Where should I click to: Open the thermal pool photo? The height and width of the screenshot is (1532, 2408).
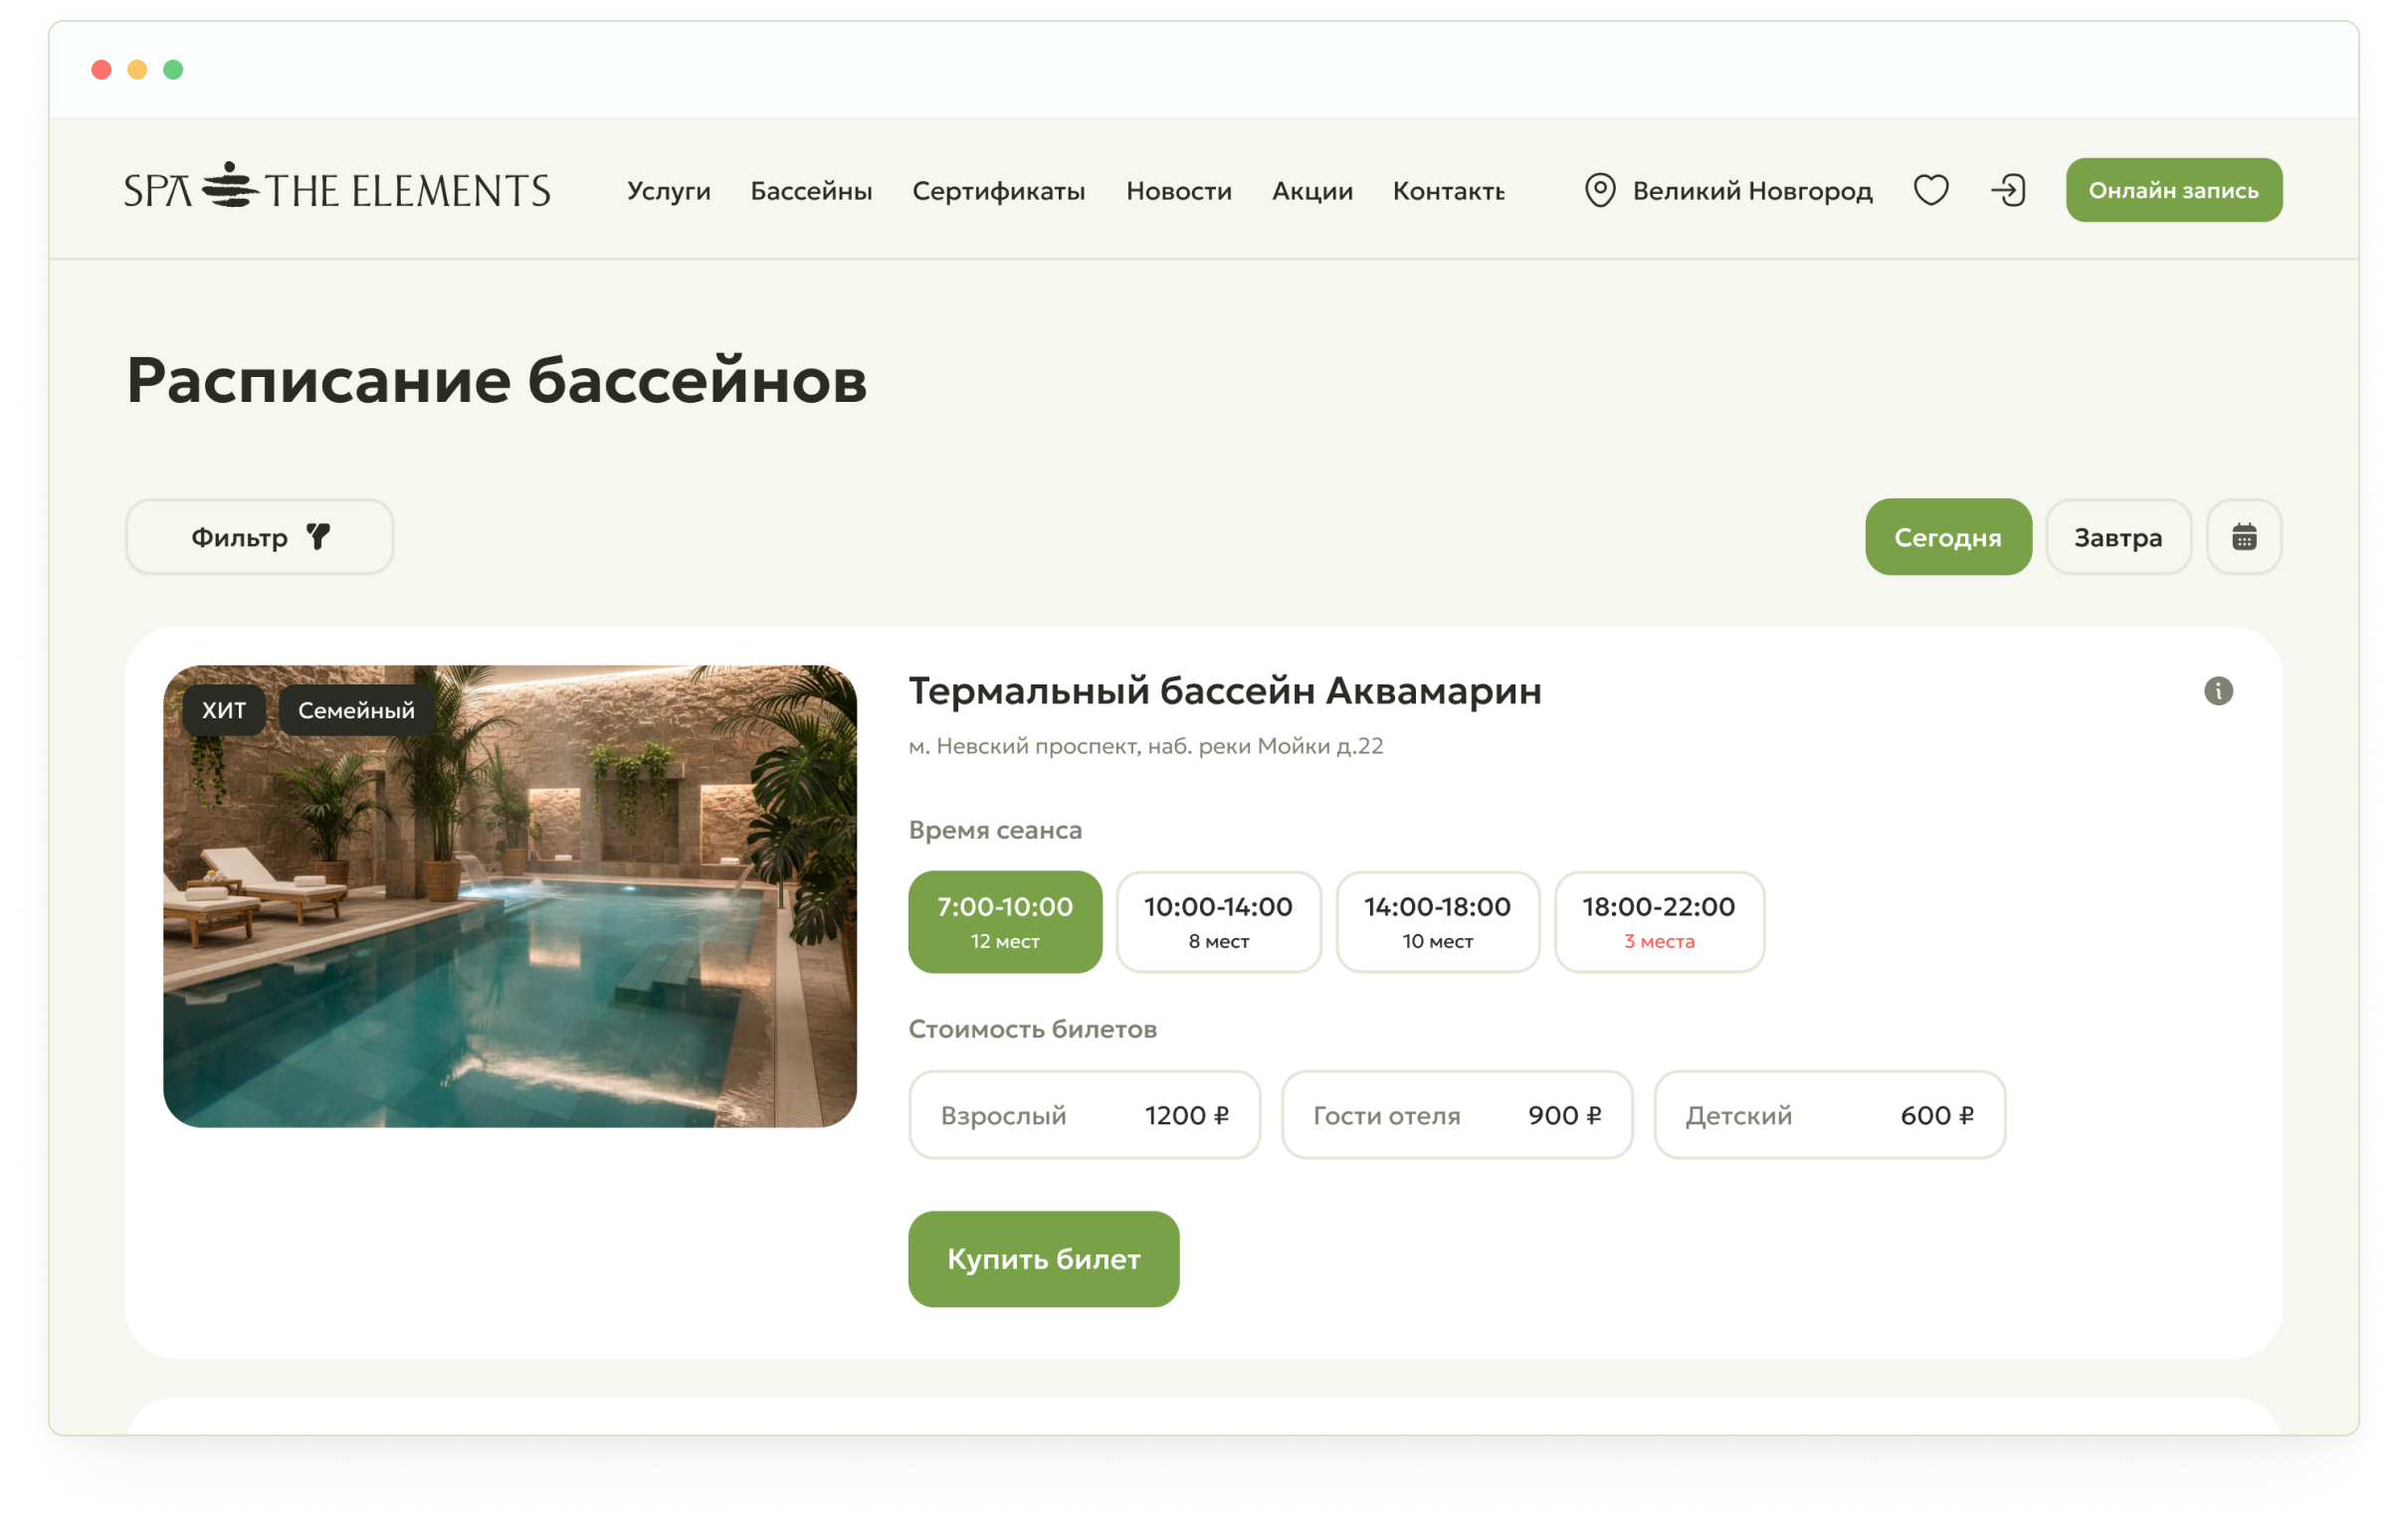tap(510, 896)
